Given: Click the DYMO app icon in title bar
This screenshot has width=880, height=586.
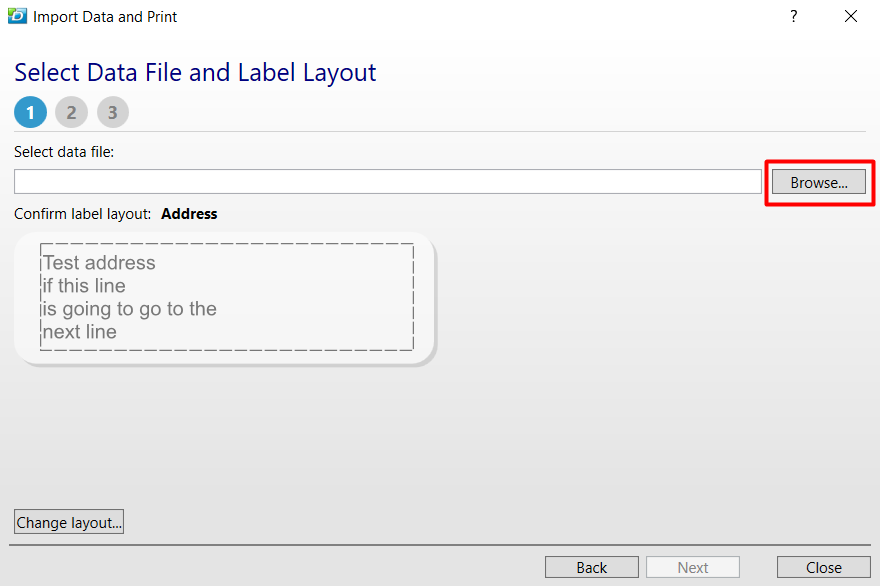Looking at the screenshot, I should click(17, 16).
